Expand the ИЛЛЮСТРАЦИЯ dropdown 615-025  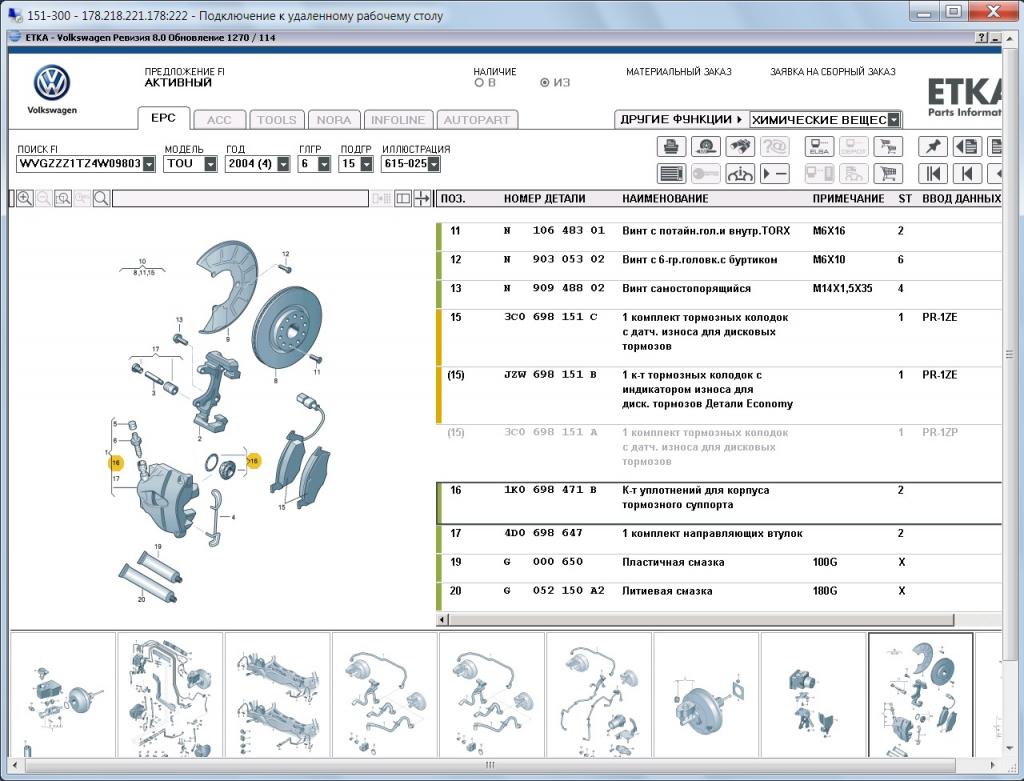click(x=434, y=164)
